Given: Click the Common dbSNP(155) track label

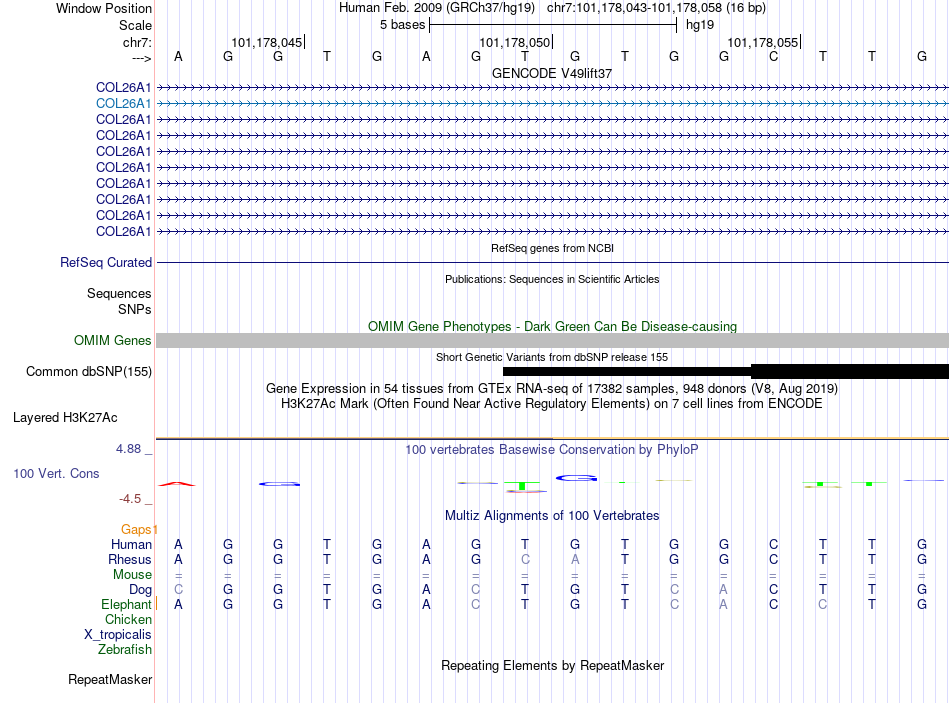Looking at the screenshot, I should pyautogui.click(x=88, y=371).
